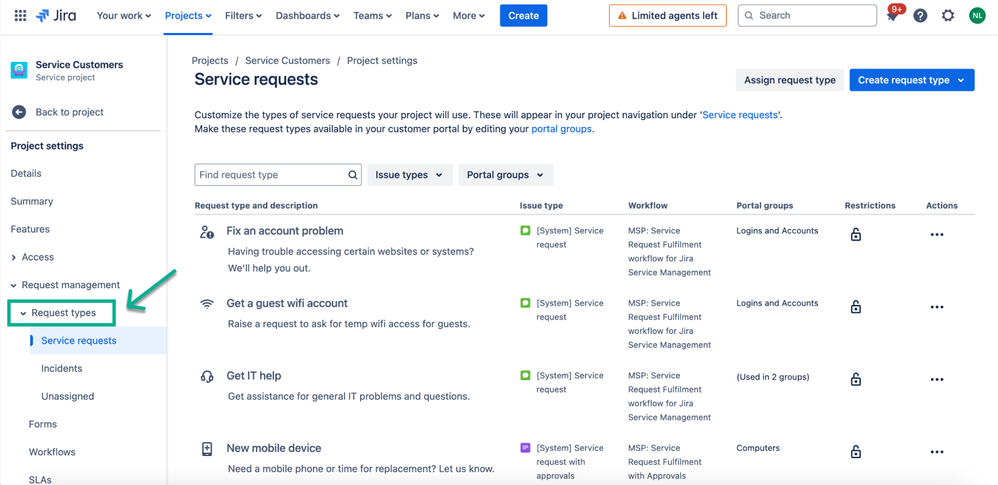Open the app switcher grid icon
998x485 pixels.
point(20,16)
